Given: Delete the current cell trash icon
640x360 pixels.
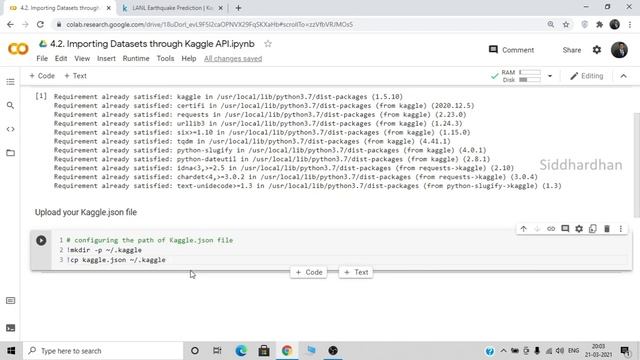Looking at the screenshot, I should pos(607,229).
